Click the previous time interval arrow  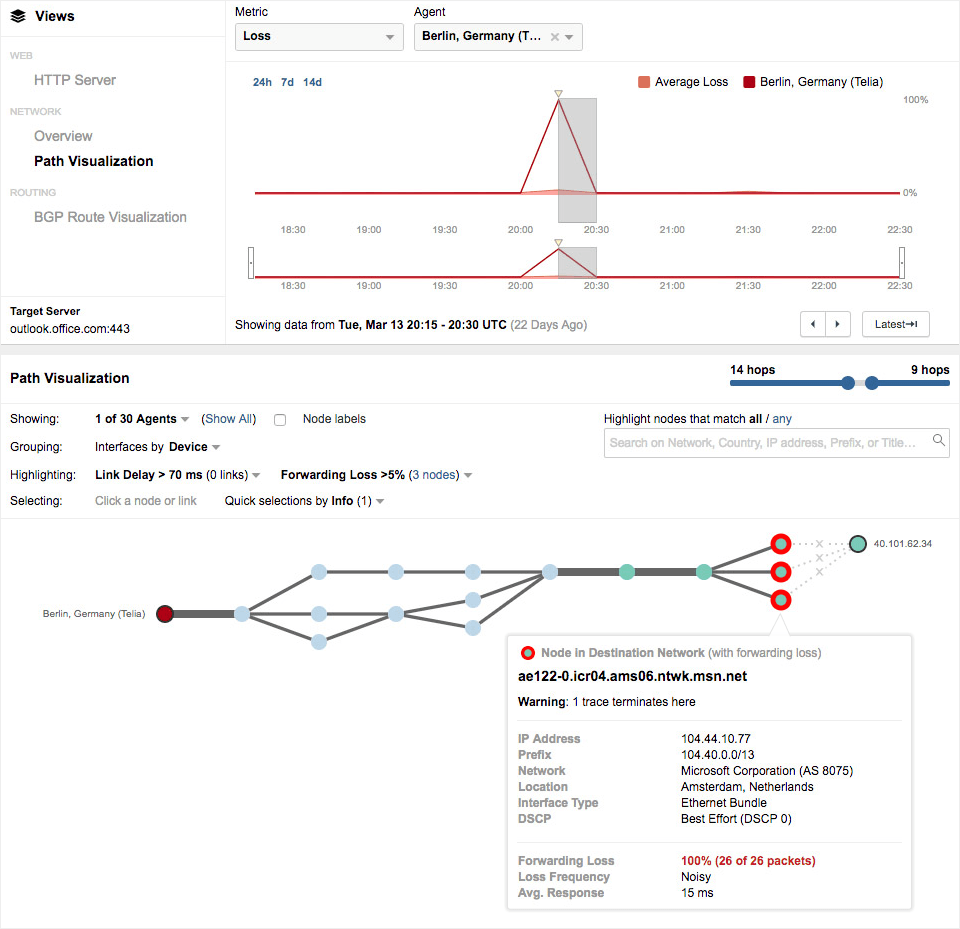pos(814,325)
